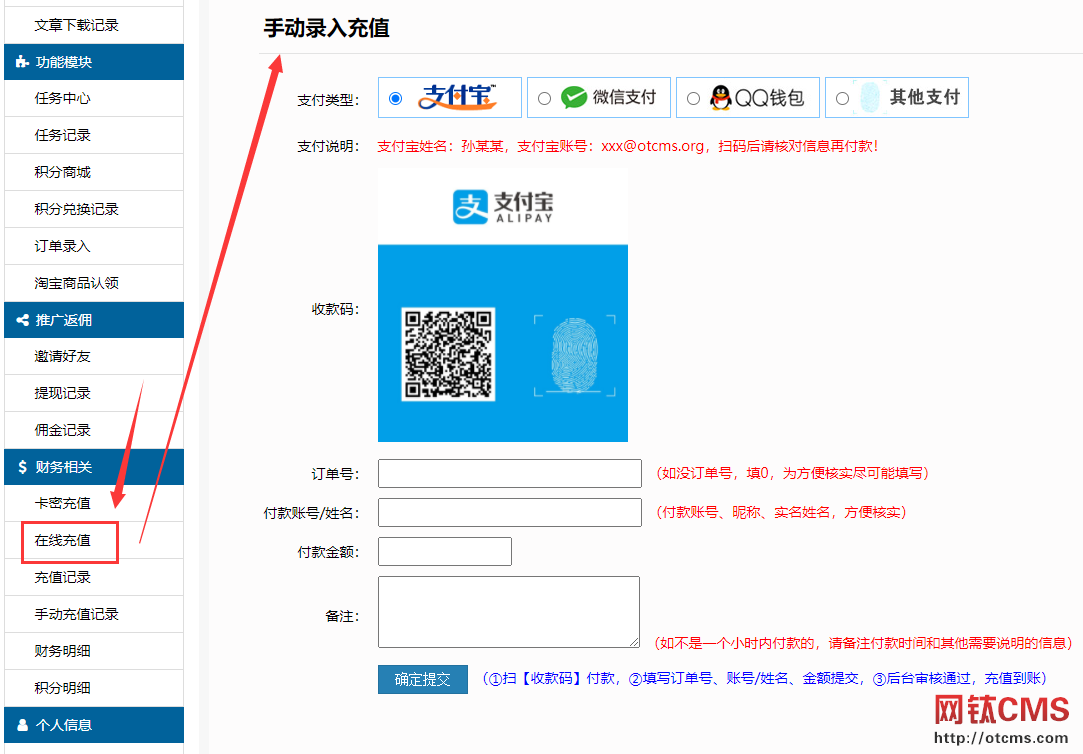Select the 支付宝 payment radio button
This screenshot has height=754, width=1083.
coord(396,98)
